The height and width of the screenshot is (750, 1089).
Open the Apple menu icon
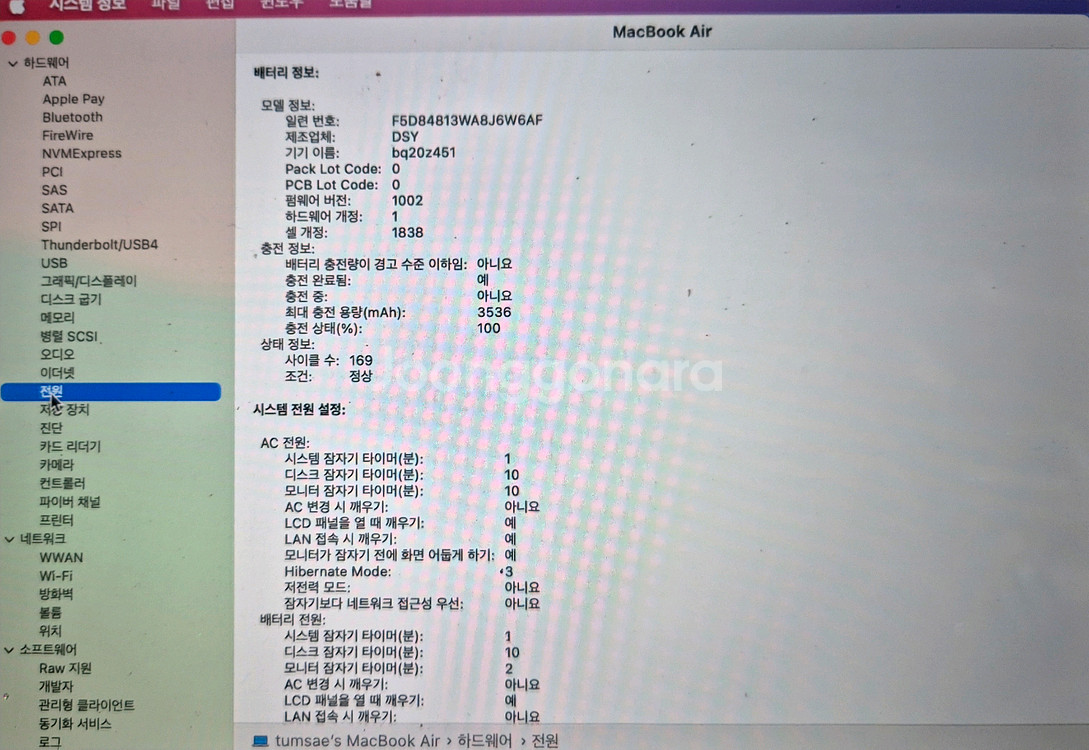pyautogui.click(x=17, y=6)
